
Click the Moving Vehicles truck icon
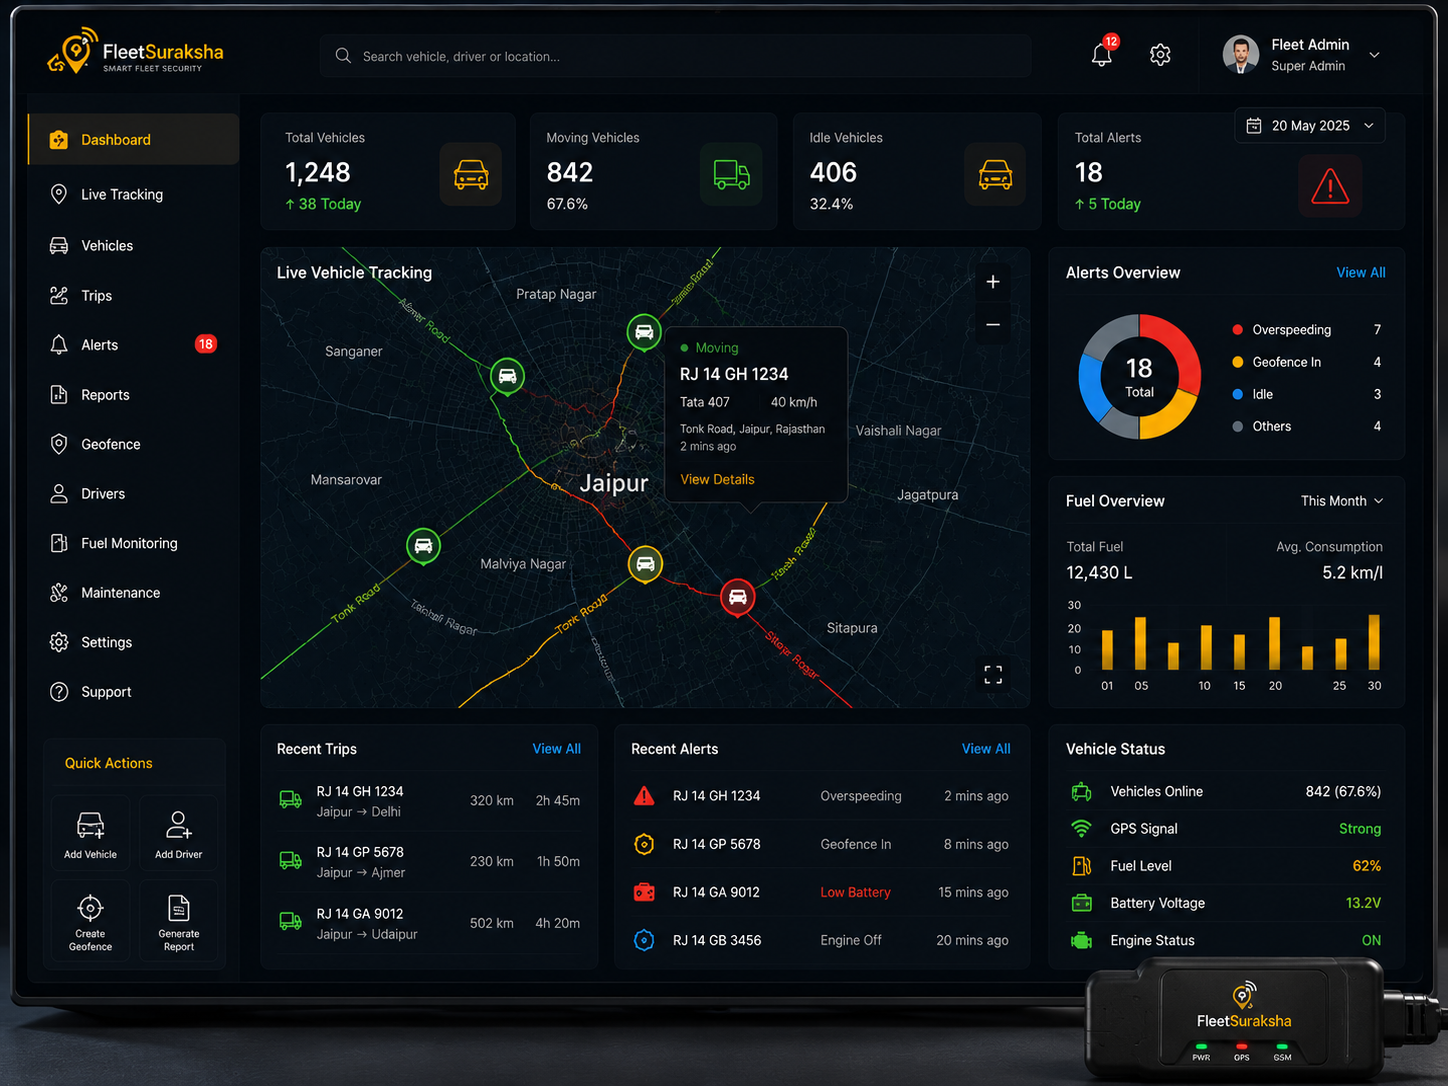[731, 174]
